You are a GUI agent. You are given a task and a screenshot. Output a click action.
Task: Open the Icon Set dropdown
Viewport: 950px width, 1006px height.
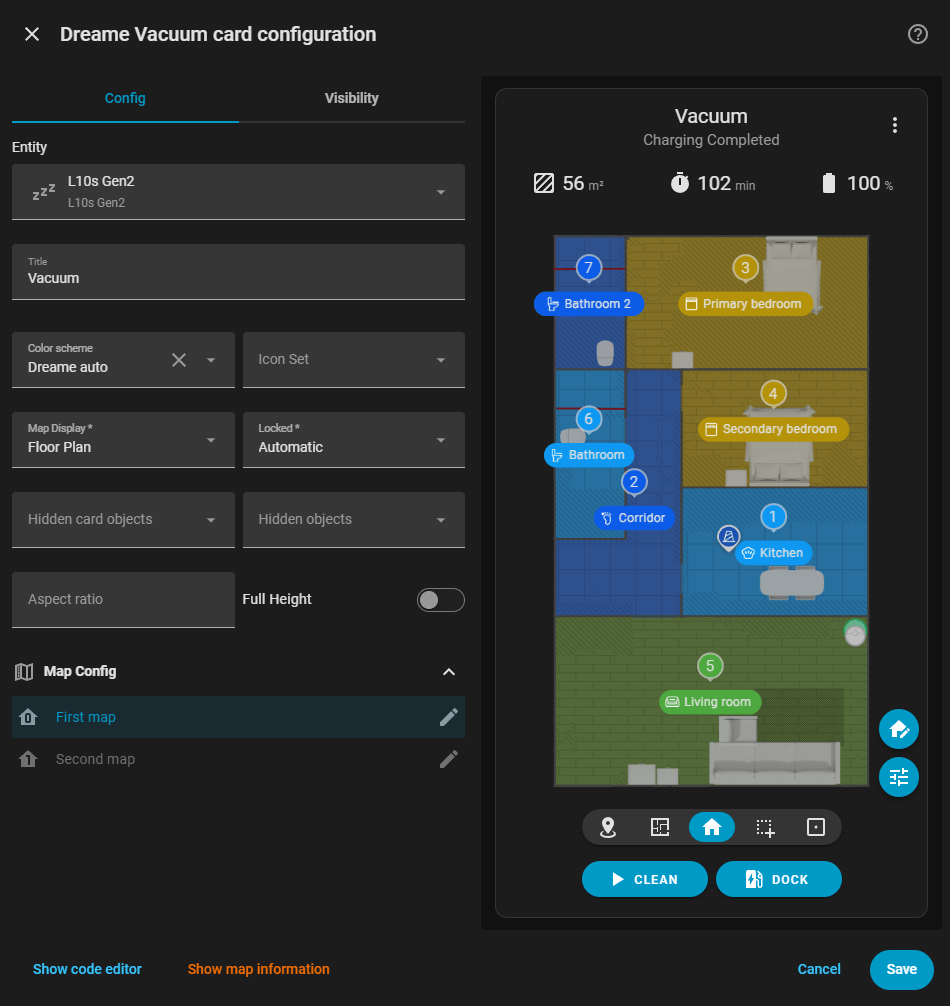[x=353, y=360]
